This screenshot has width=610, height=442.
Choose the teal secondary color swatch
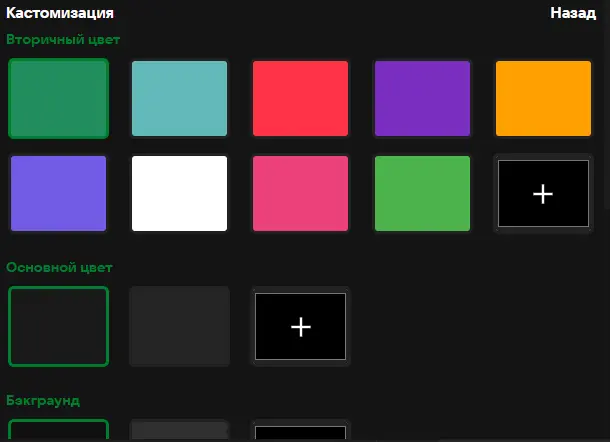click(x=180, y=98)
